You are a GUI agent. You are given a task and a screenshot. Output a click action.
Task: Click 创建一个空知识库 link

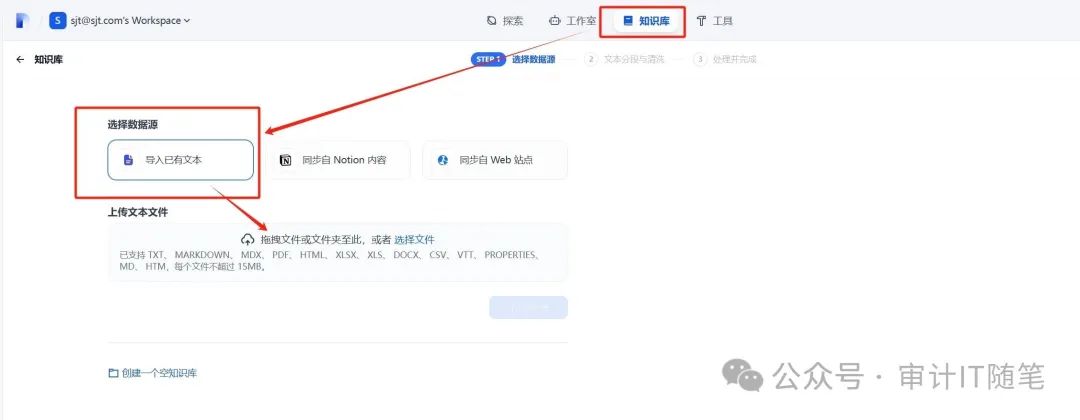tap(159, 373)
